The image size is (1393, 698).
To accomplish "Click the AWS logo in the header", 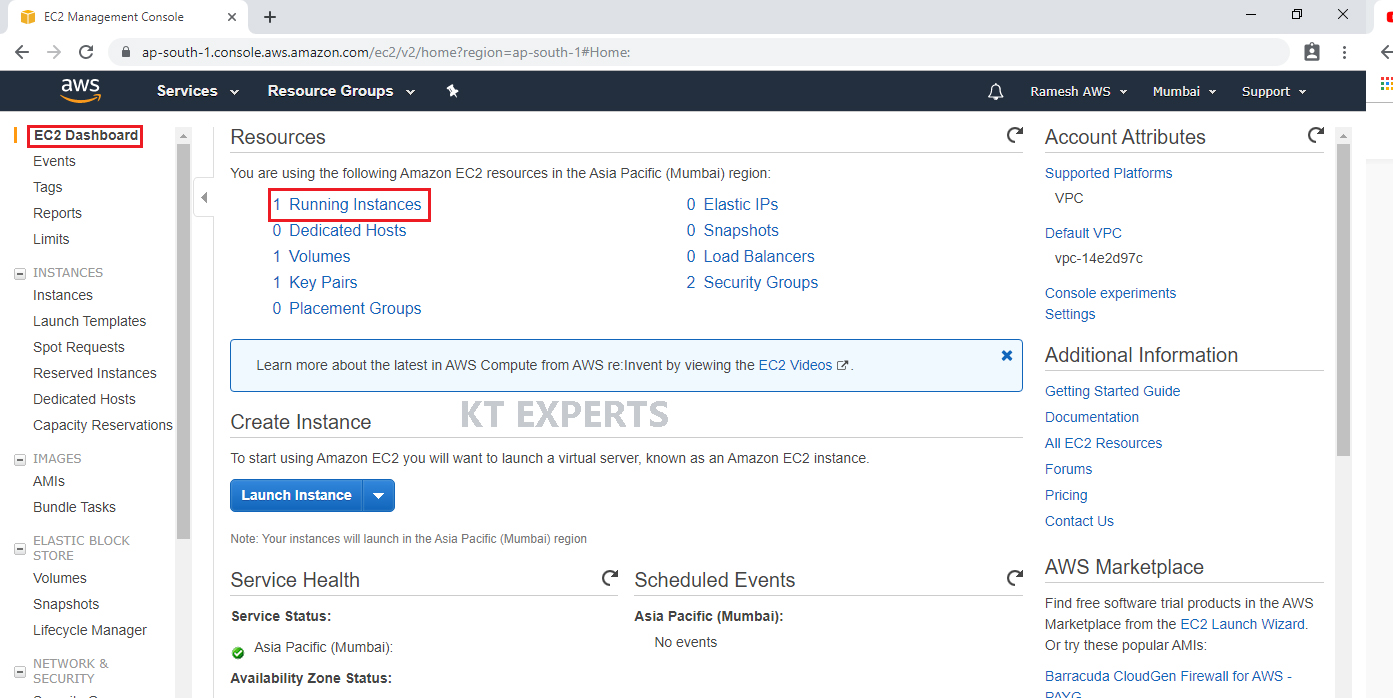I will (81, 90).
